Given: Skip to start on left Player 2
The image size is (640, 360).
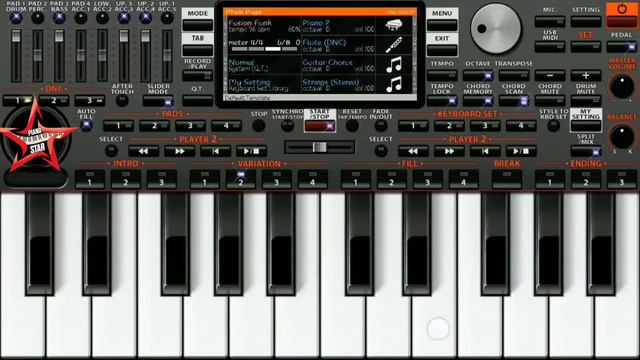Looking at the screenshot, I should click(x=215, y=151).
